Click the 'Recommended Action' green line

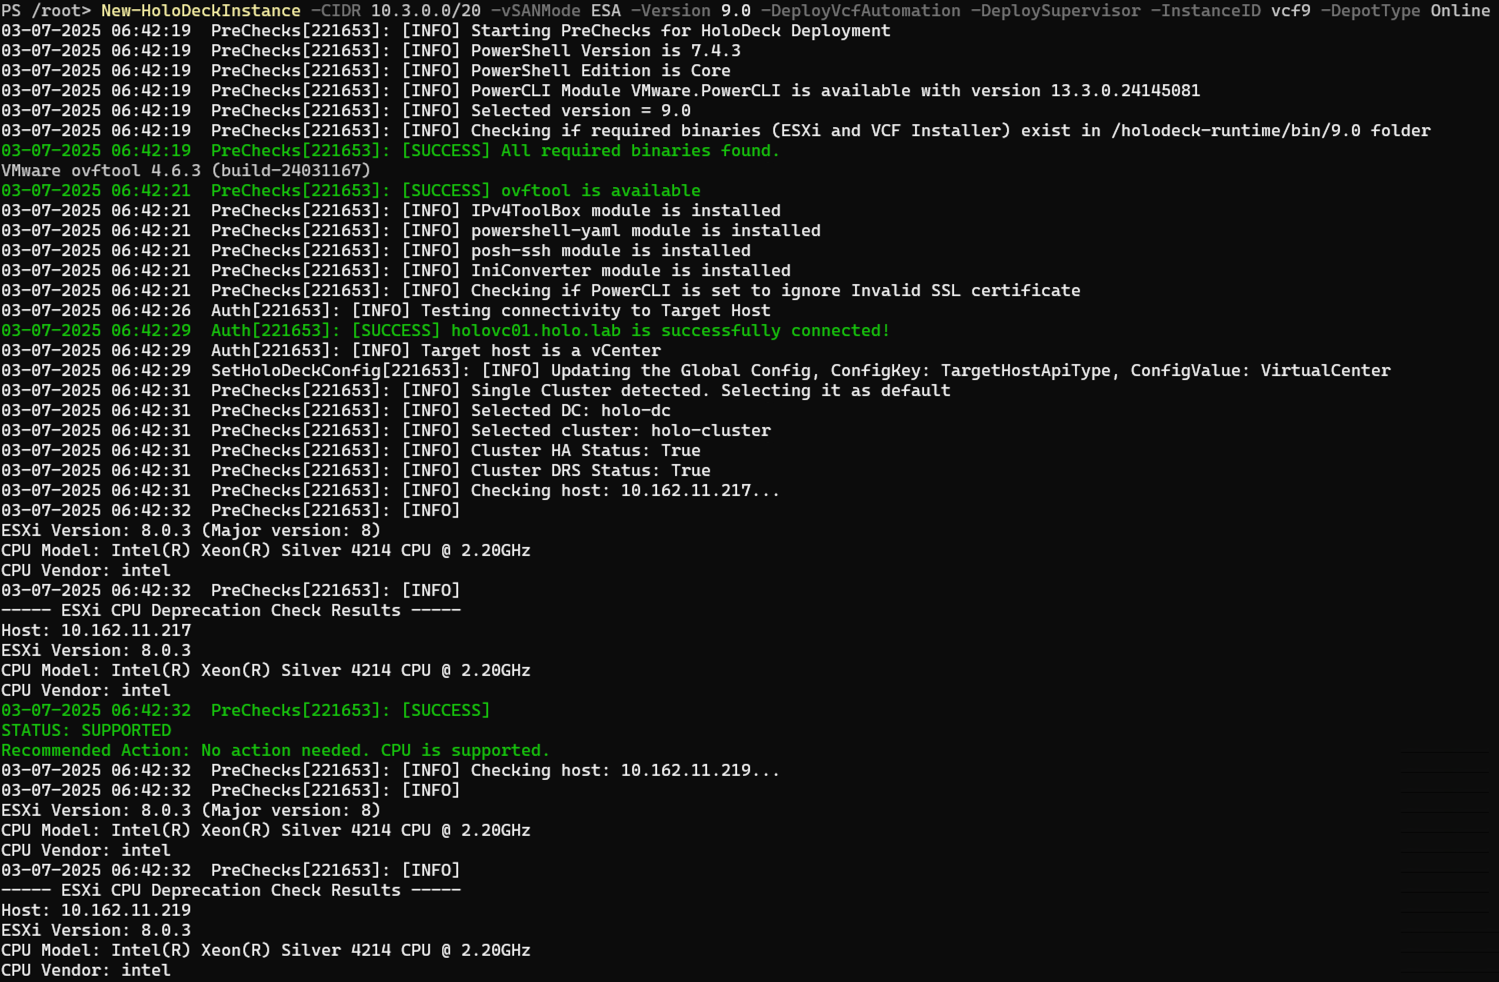coord(275,751)
